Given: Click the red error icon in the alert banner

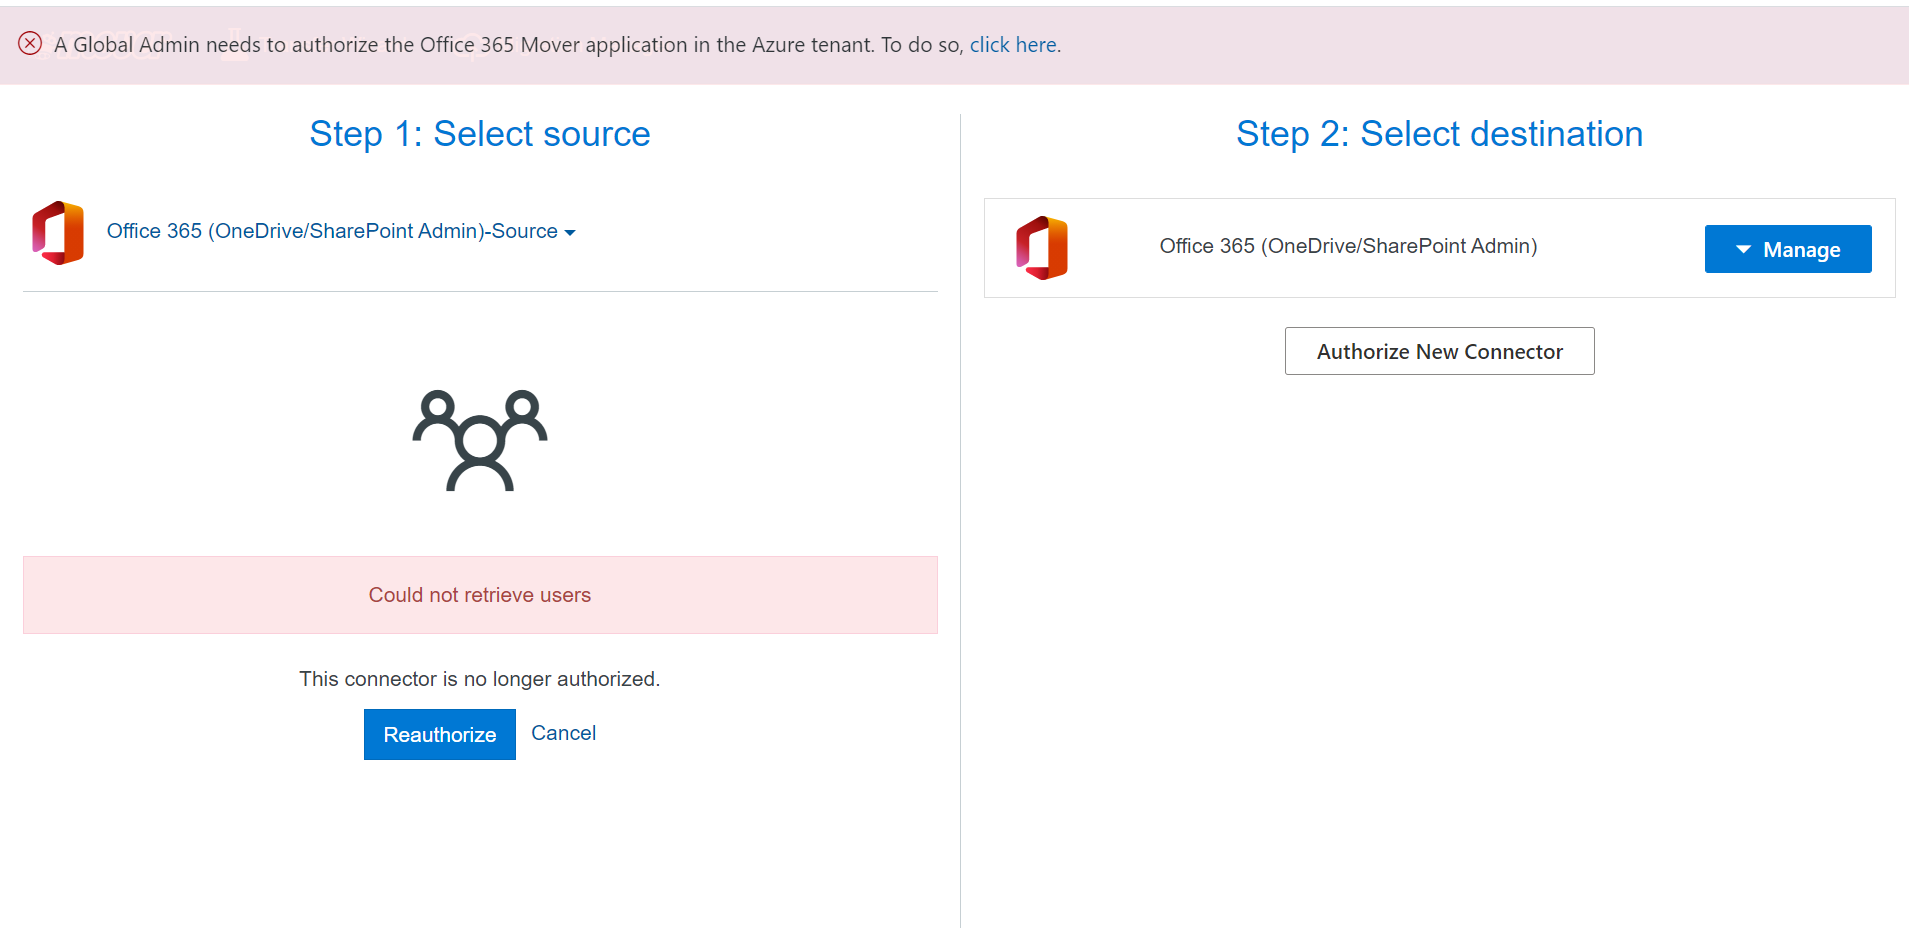Looking at the screenshot, I should click(x=30, y=43).
